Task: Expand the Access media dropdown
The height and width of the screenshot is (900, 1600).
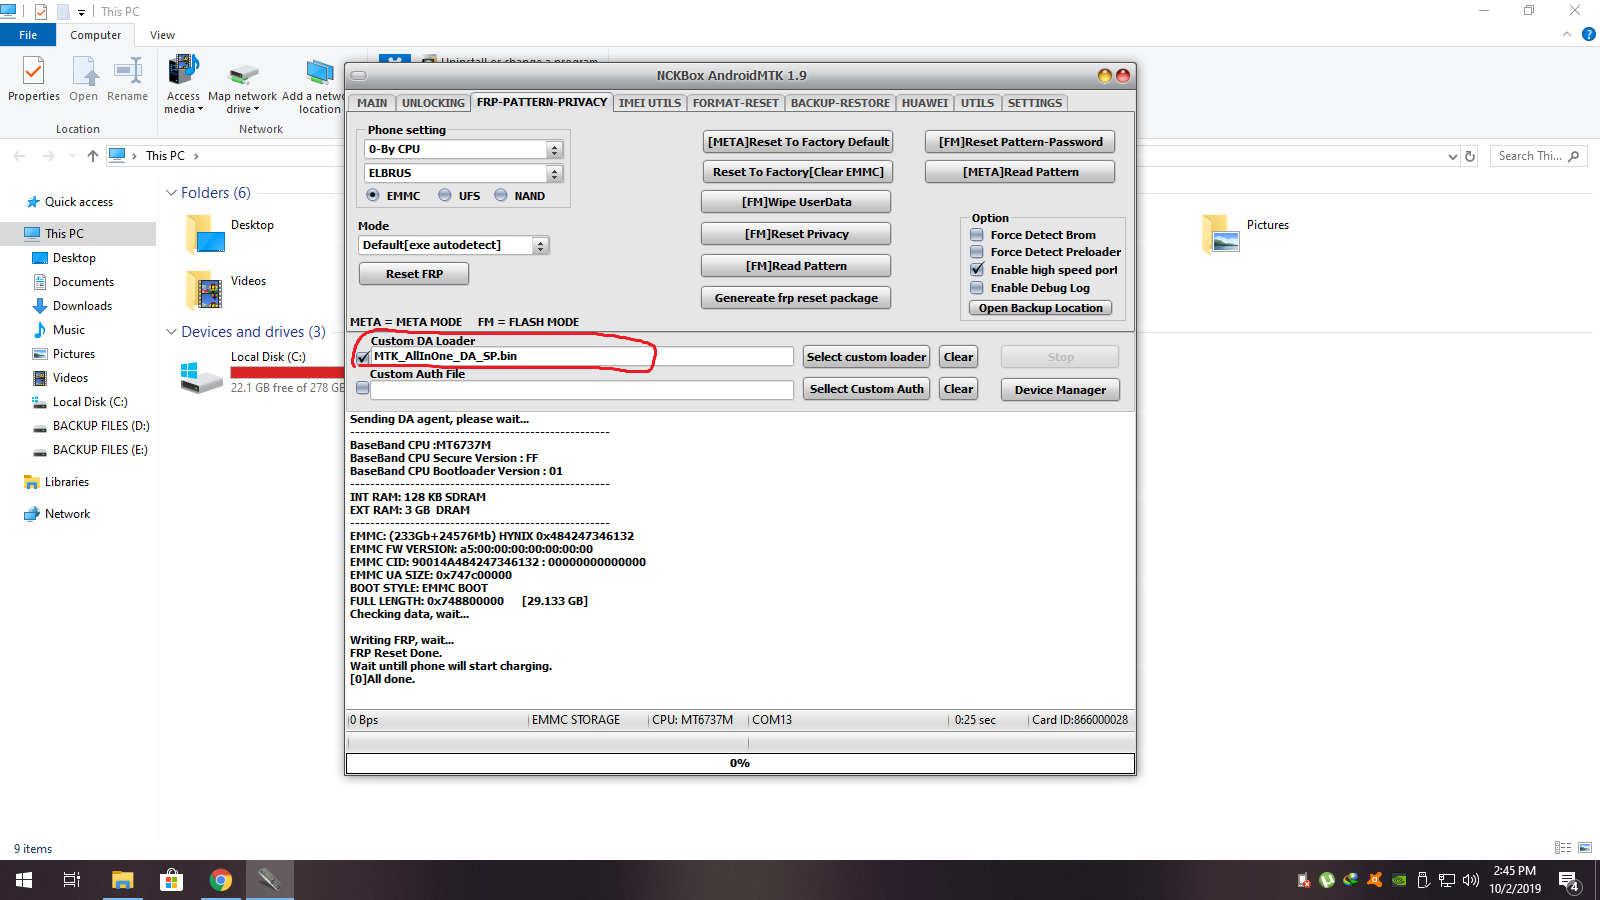Action: pyautogui.click(x=183, y=103)
